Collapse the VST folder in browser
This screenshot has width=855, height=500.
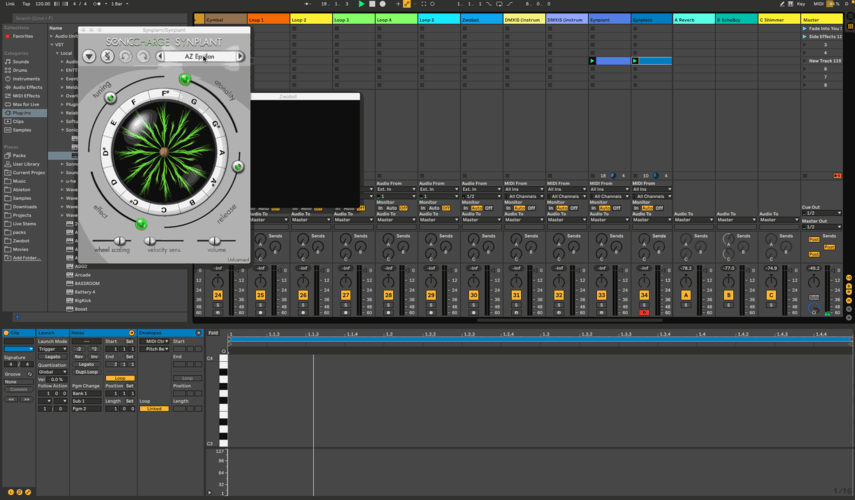(x=52, y=45)
